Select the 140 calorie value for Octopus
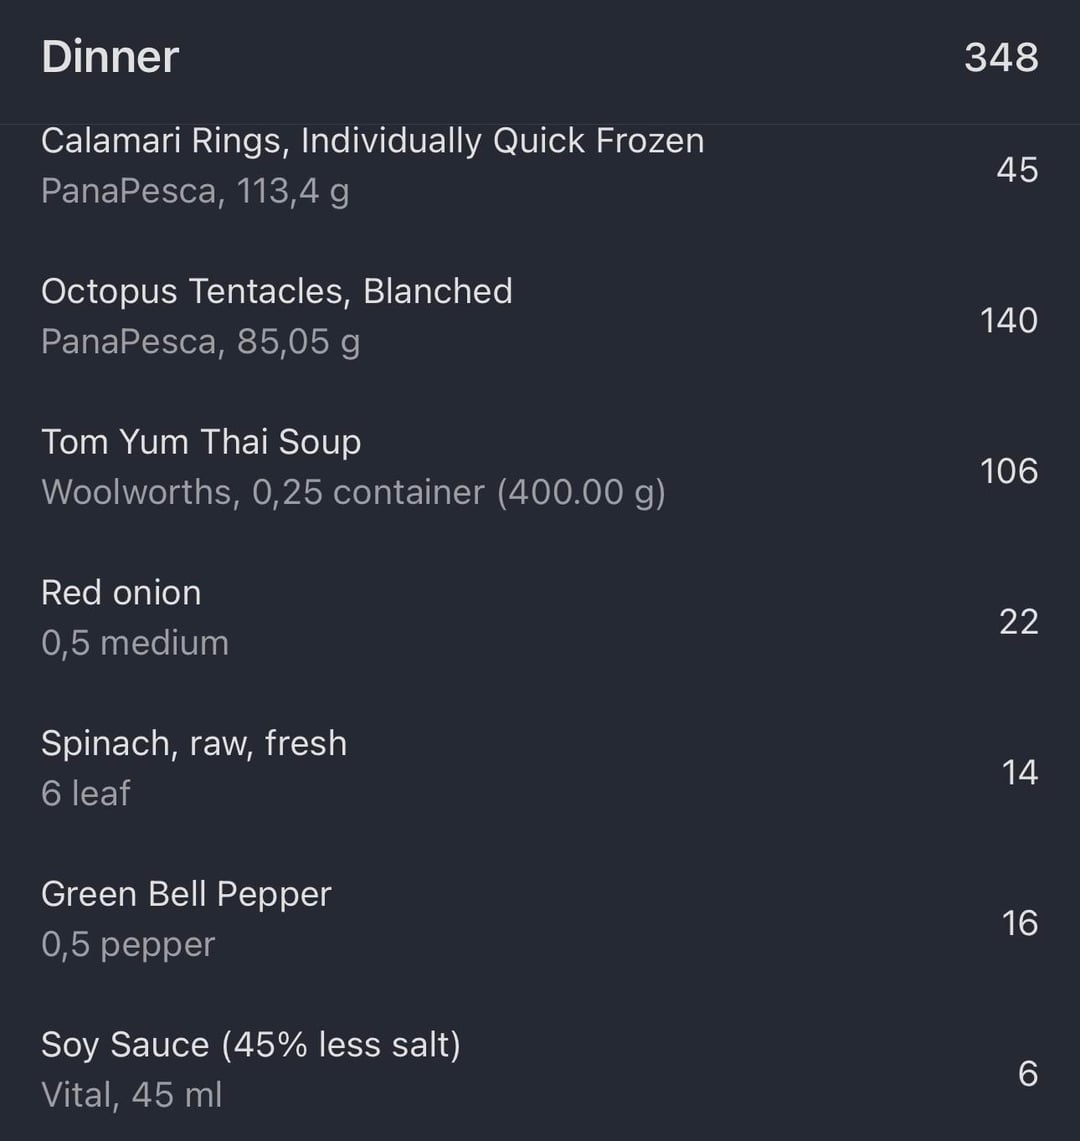Screen dimensions: 1080x1141 (x=1009, y=321)
